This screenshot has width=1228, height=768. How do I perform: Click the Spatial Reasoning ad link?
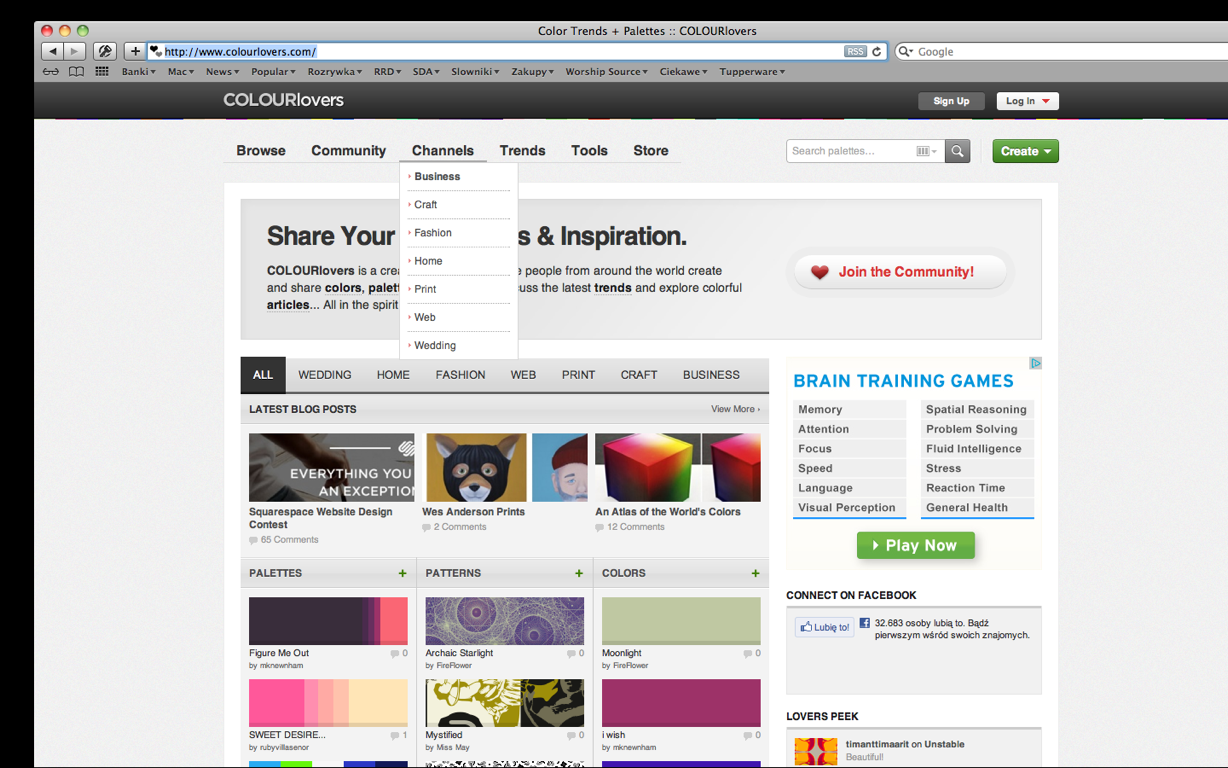click(x=976, y=410)
